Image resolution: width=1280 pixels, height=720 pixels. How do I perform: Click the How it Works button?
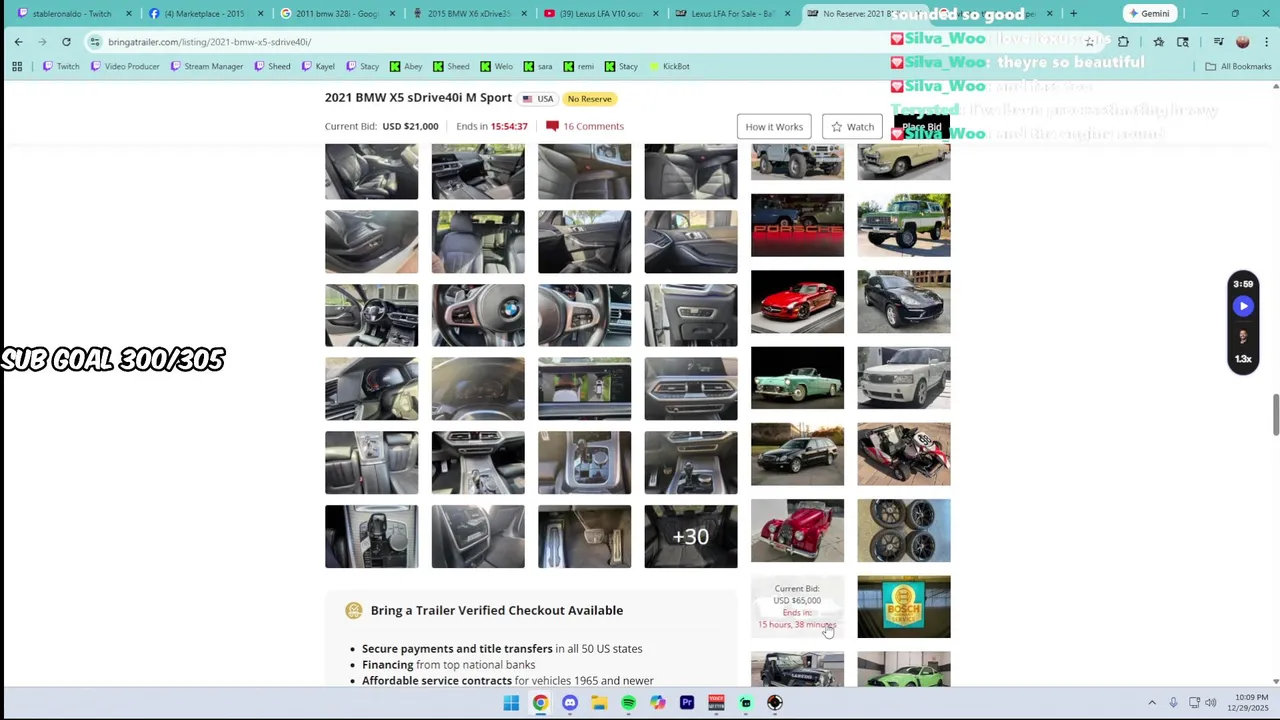click(774, 127)
